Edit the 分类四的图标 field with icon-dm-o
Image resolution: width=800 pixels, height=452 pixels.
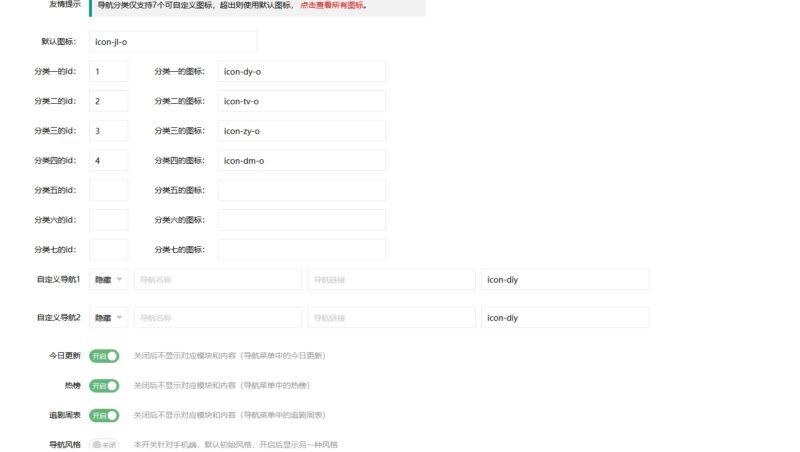coord(301,161)
